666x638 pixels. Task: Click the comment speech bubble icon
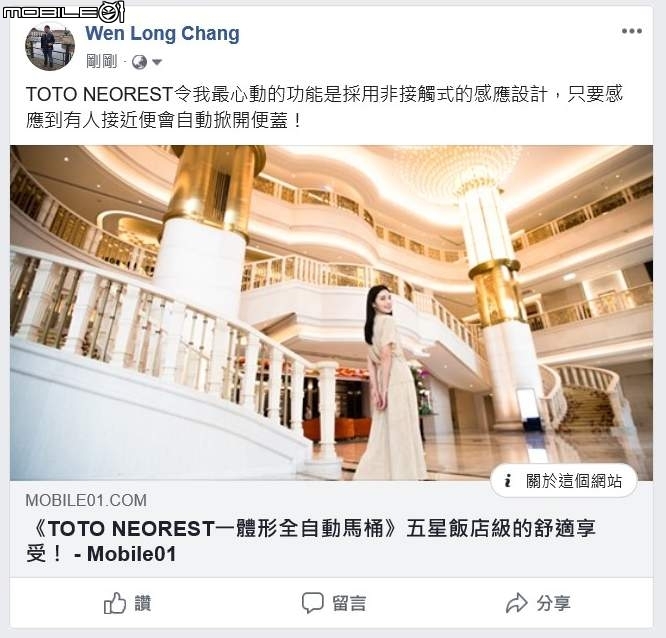point(313,603)
